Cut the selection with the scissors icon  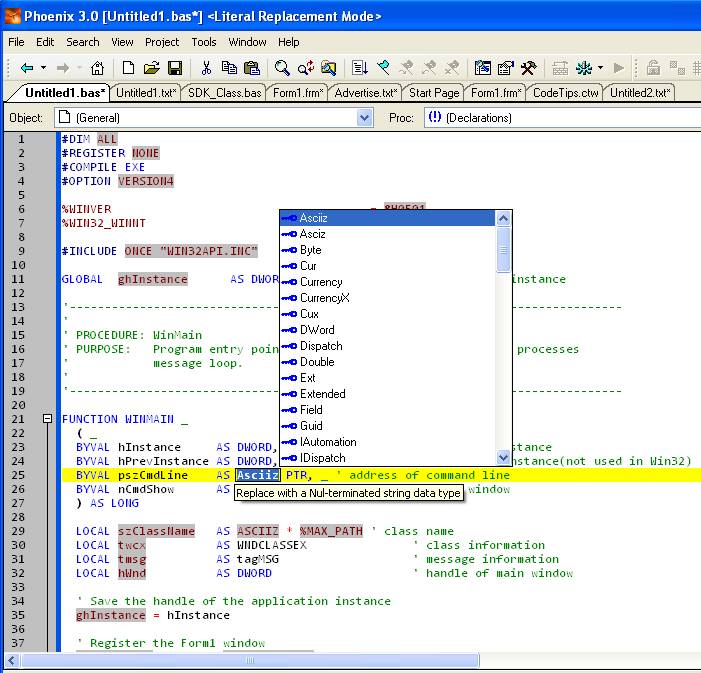click(206, 68)
